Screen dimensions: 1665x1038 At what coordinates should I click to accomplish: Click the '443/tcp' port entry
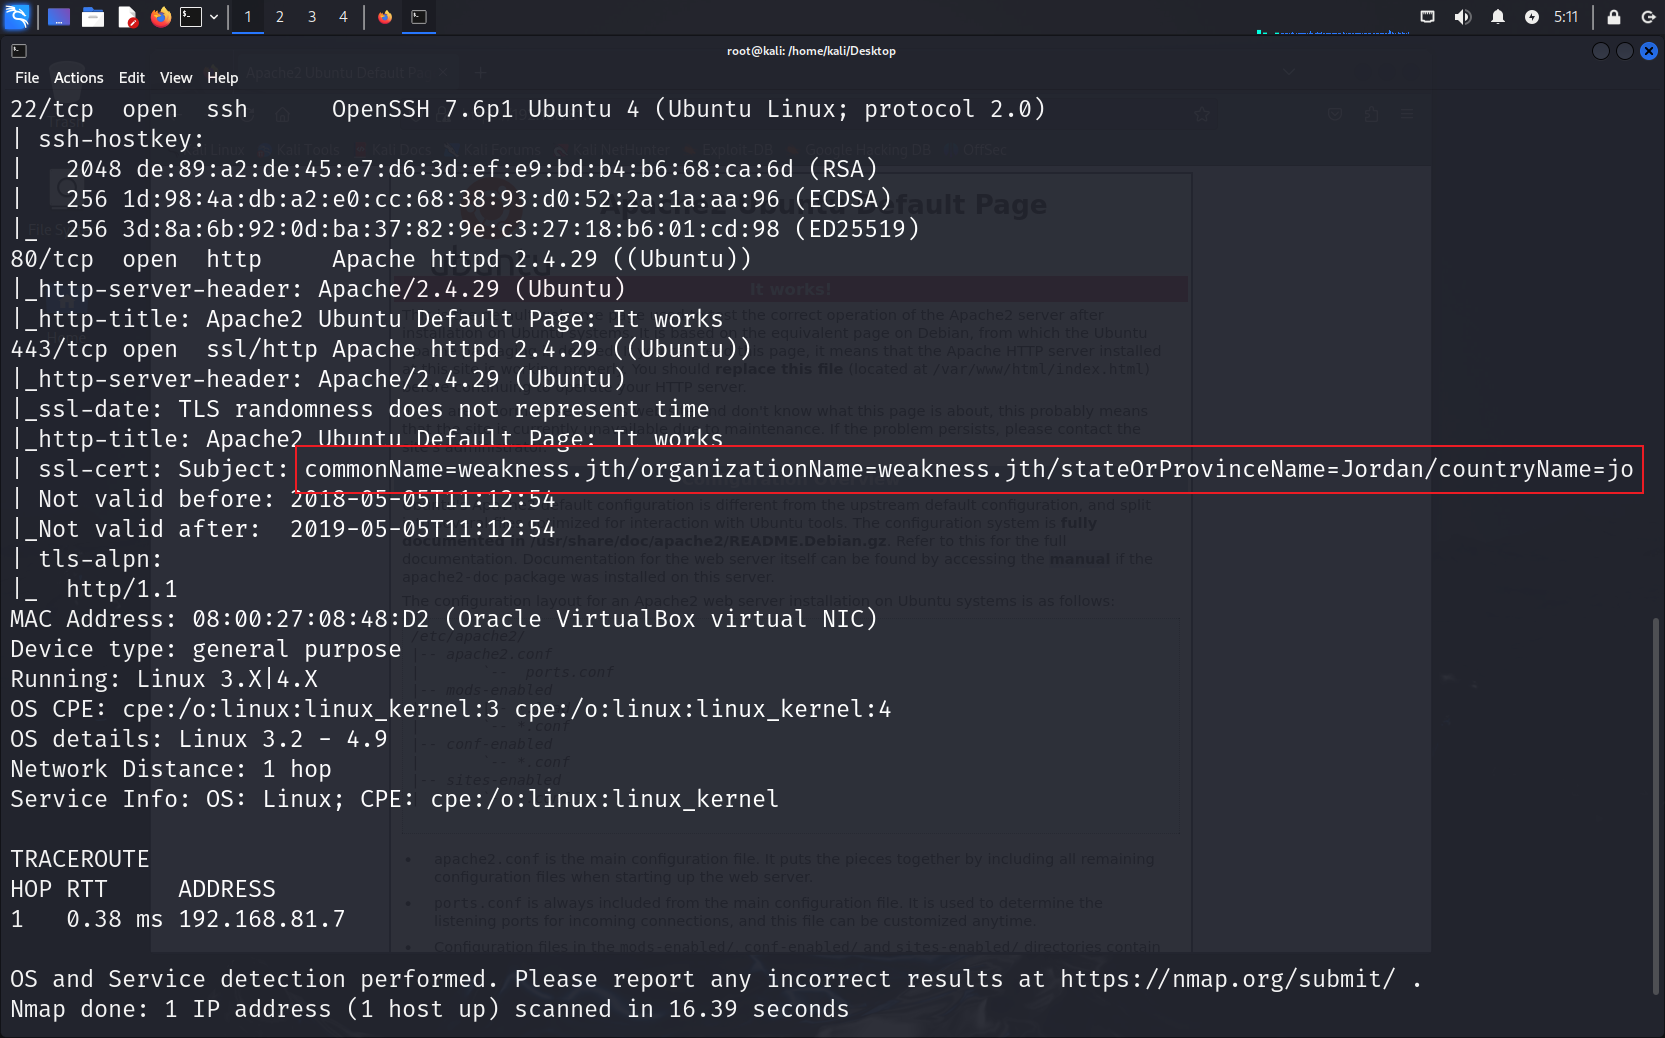pyautogui.click(x=59, y=349)
